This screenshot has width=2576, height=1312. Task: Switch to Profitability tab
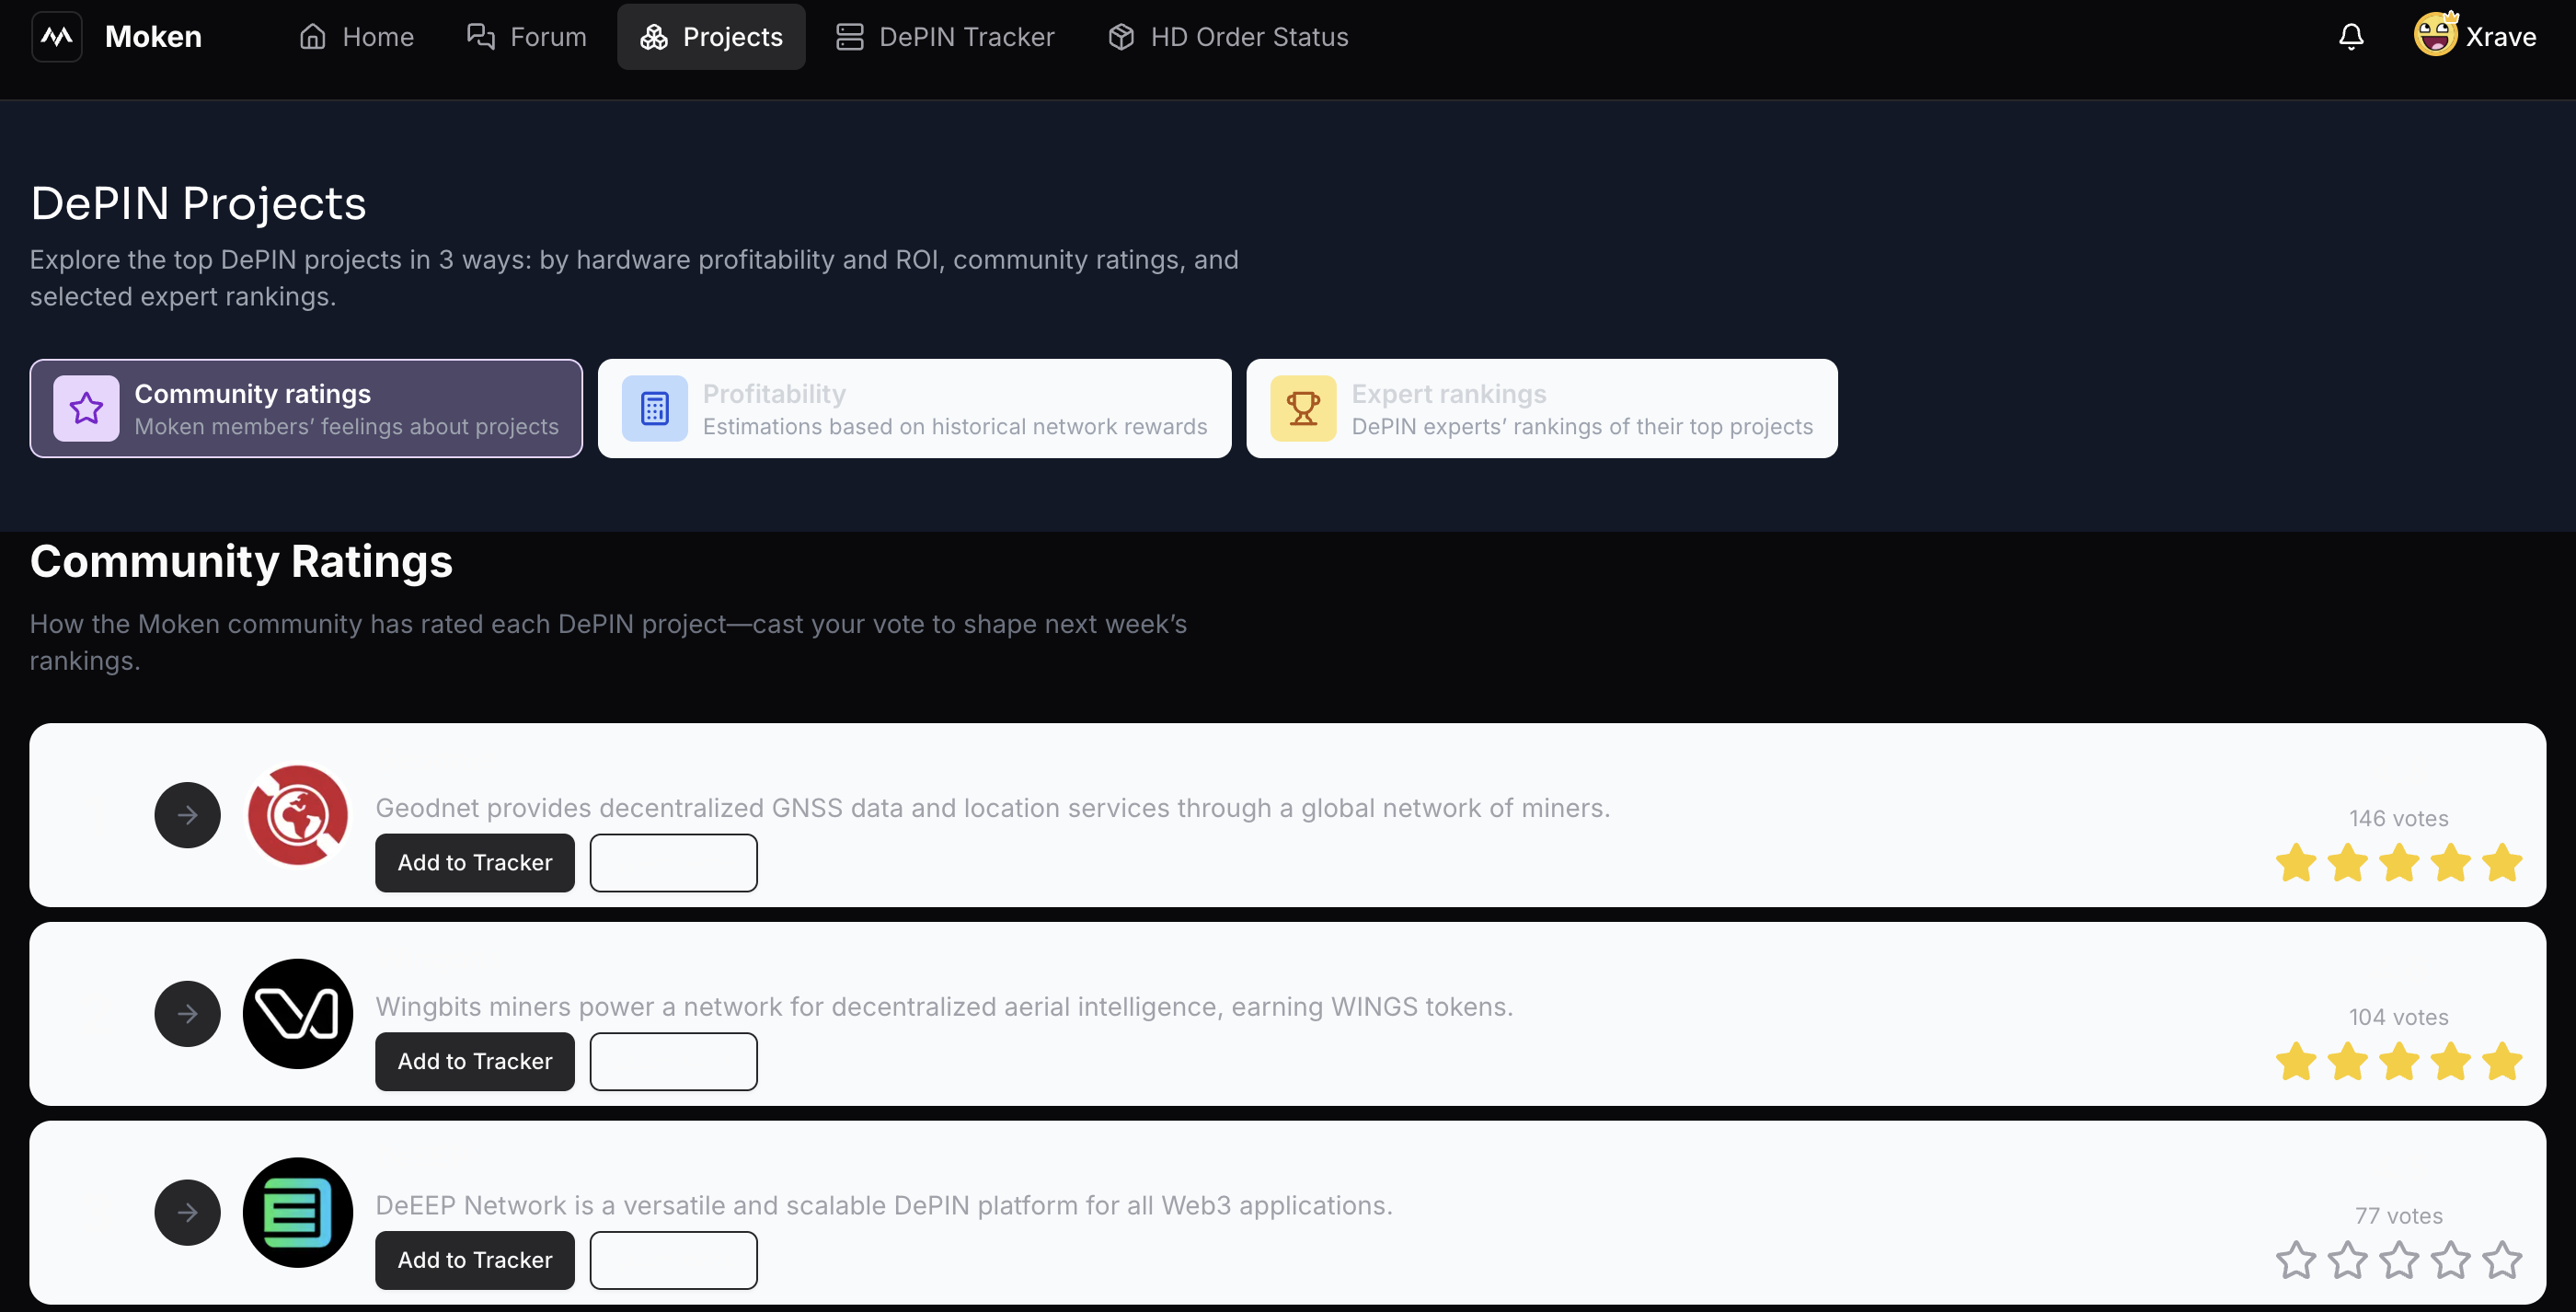coord(914,408)
